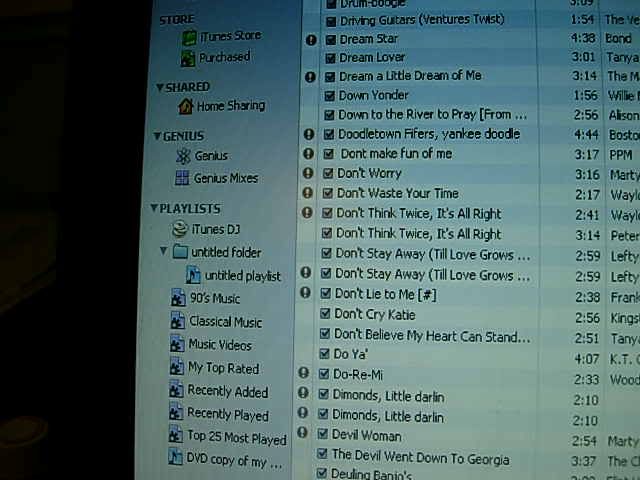Select the song Don't Lie to Me [#]
Viewport: 640px width, 480px height.
[386, 294]
